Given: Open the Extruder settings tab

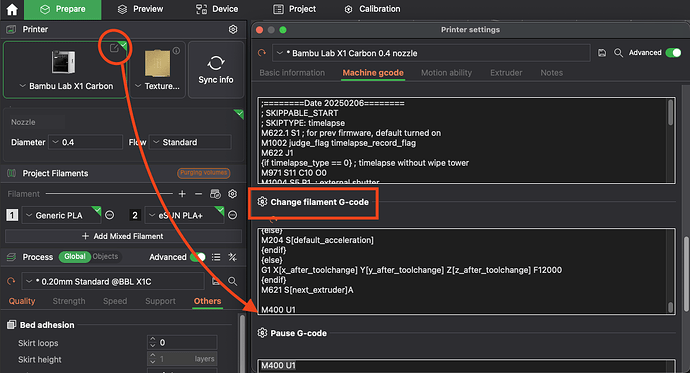Looking at the screenshot, I should tap(506, 73).
